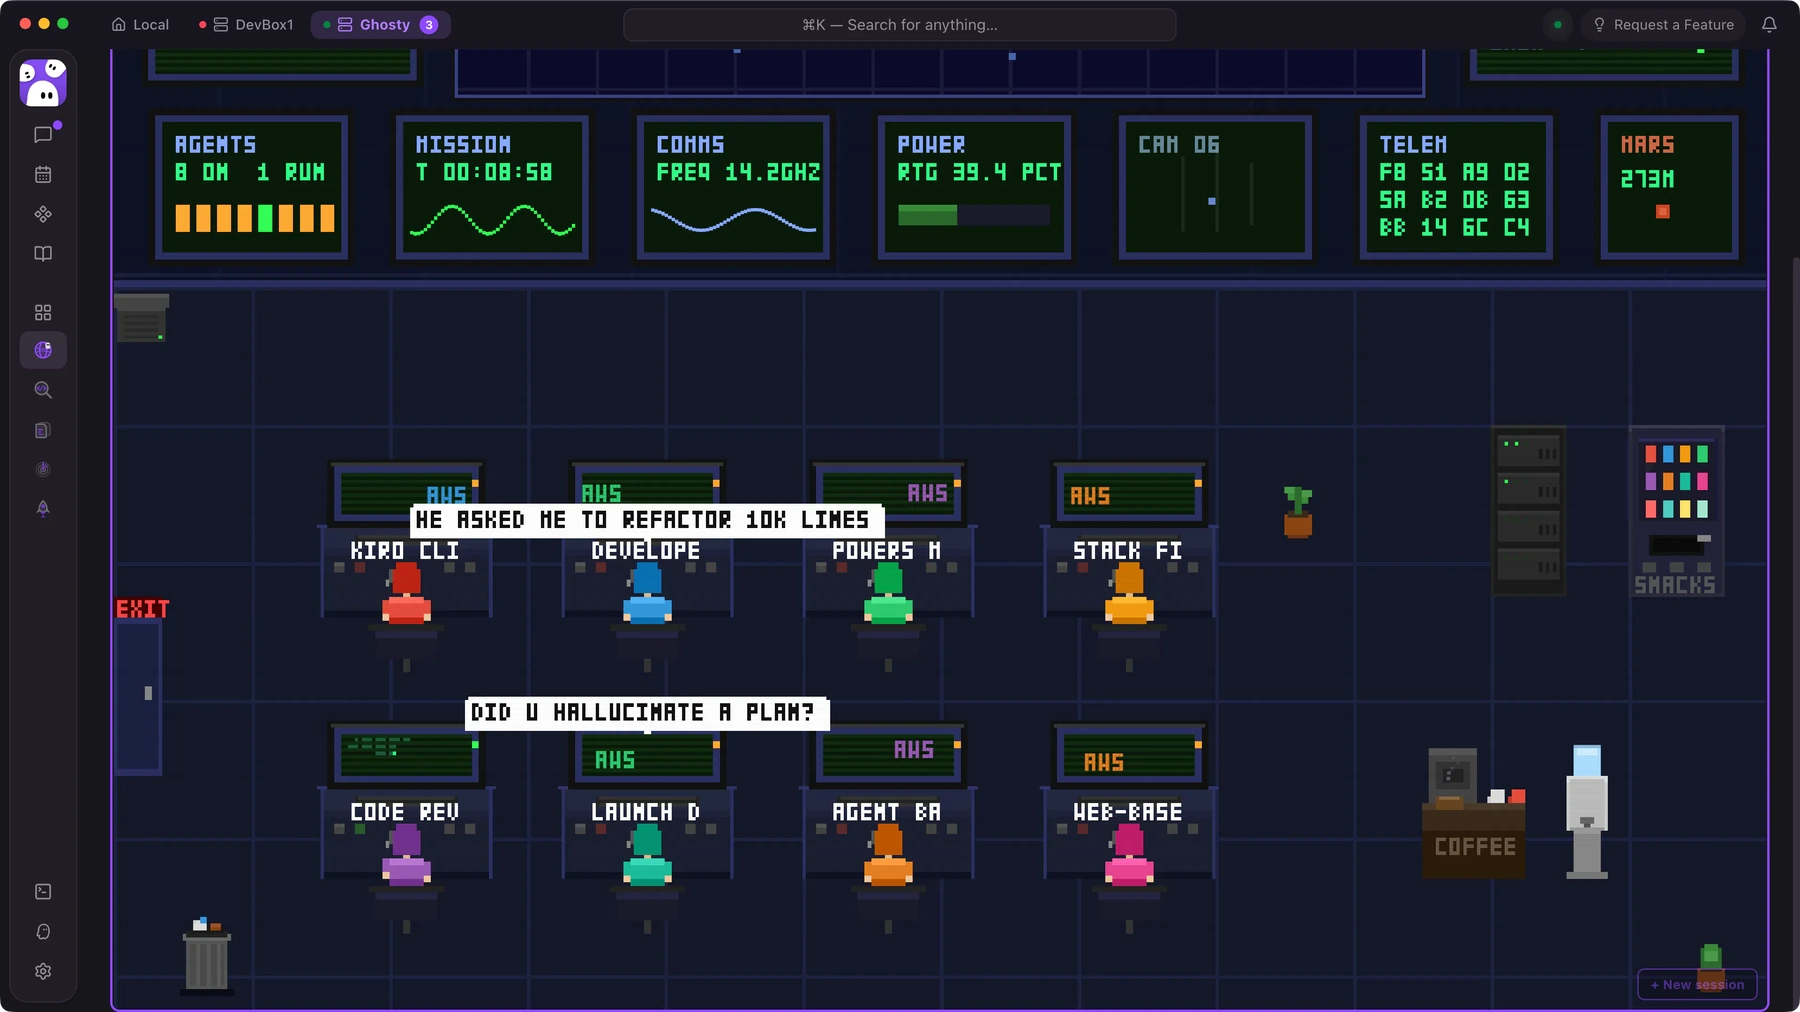Open settings gear icon in sidebar
1800x1012 pixels.
43,971
